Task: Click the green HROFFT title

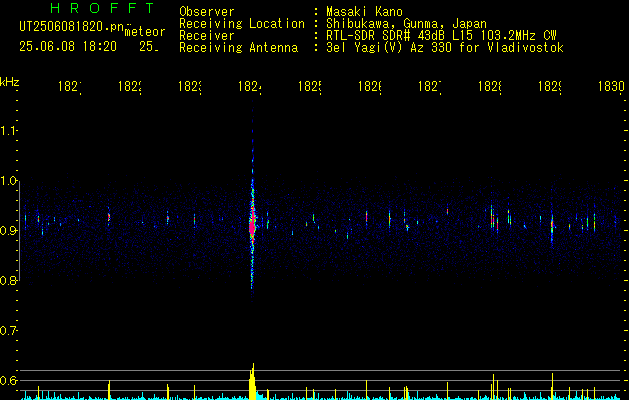Action: (x=103, y=8)
